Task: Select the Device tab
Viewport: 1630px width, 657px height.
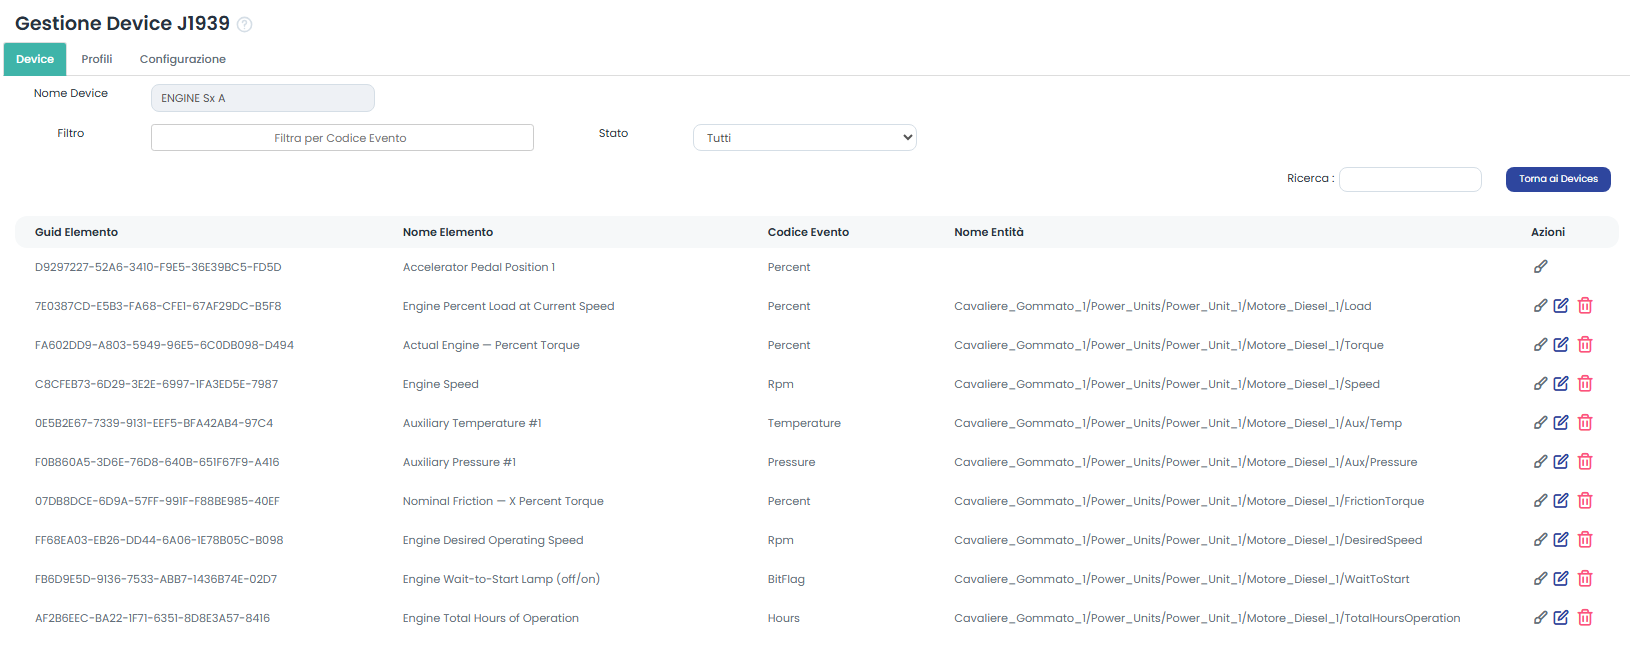Action: pyautogui.click(x=35, y=59)
